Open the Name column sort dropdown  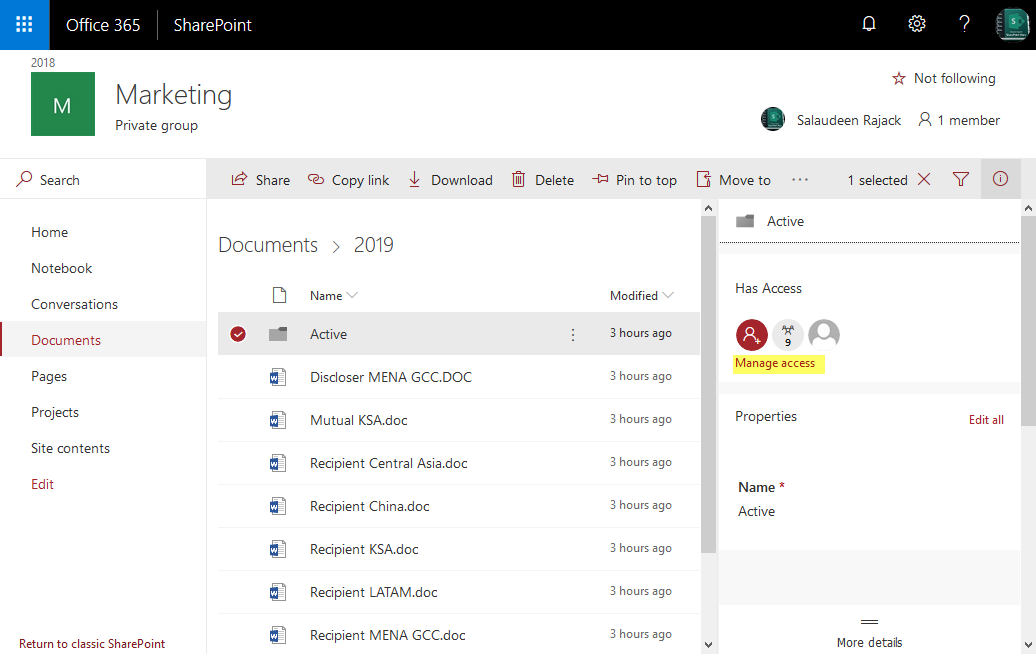point(333,295)
